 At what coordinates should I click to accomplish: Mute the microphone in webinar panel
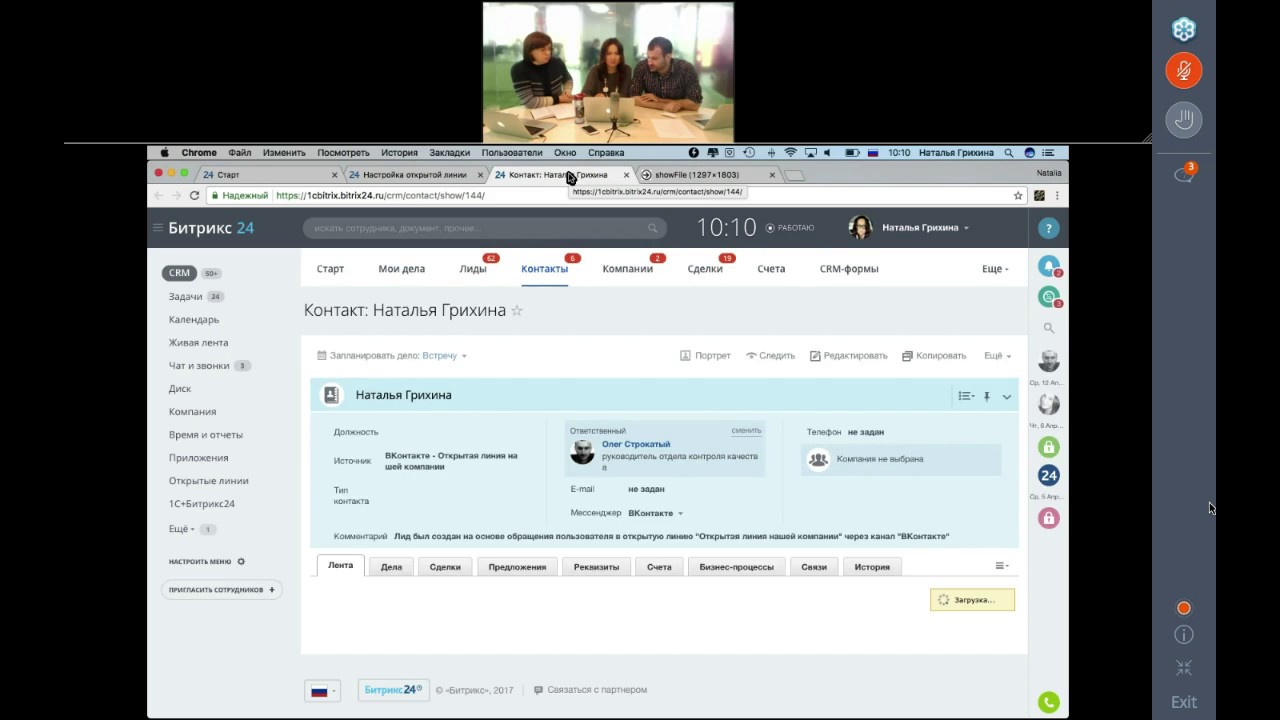pyautogui.click(x=1184, y=71)
